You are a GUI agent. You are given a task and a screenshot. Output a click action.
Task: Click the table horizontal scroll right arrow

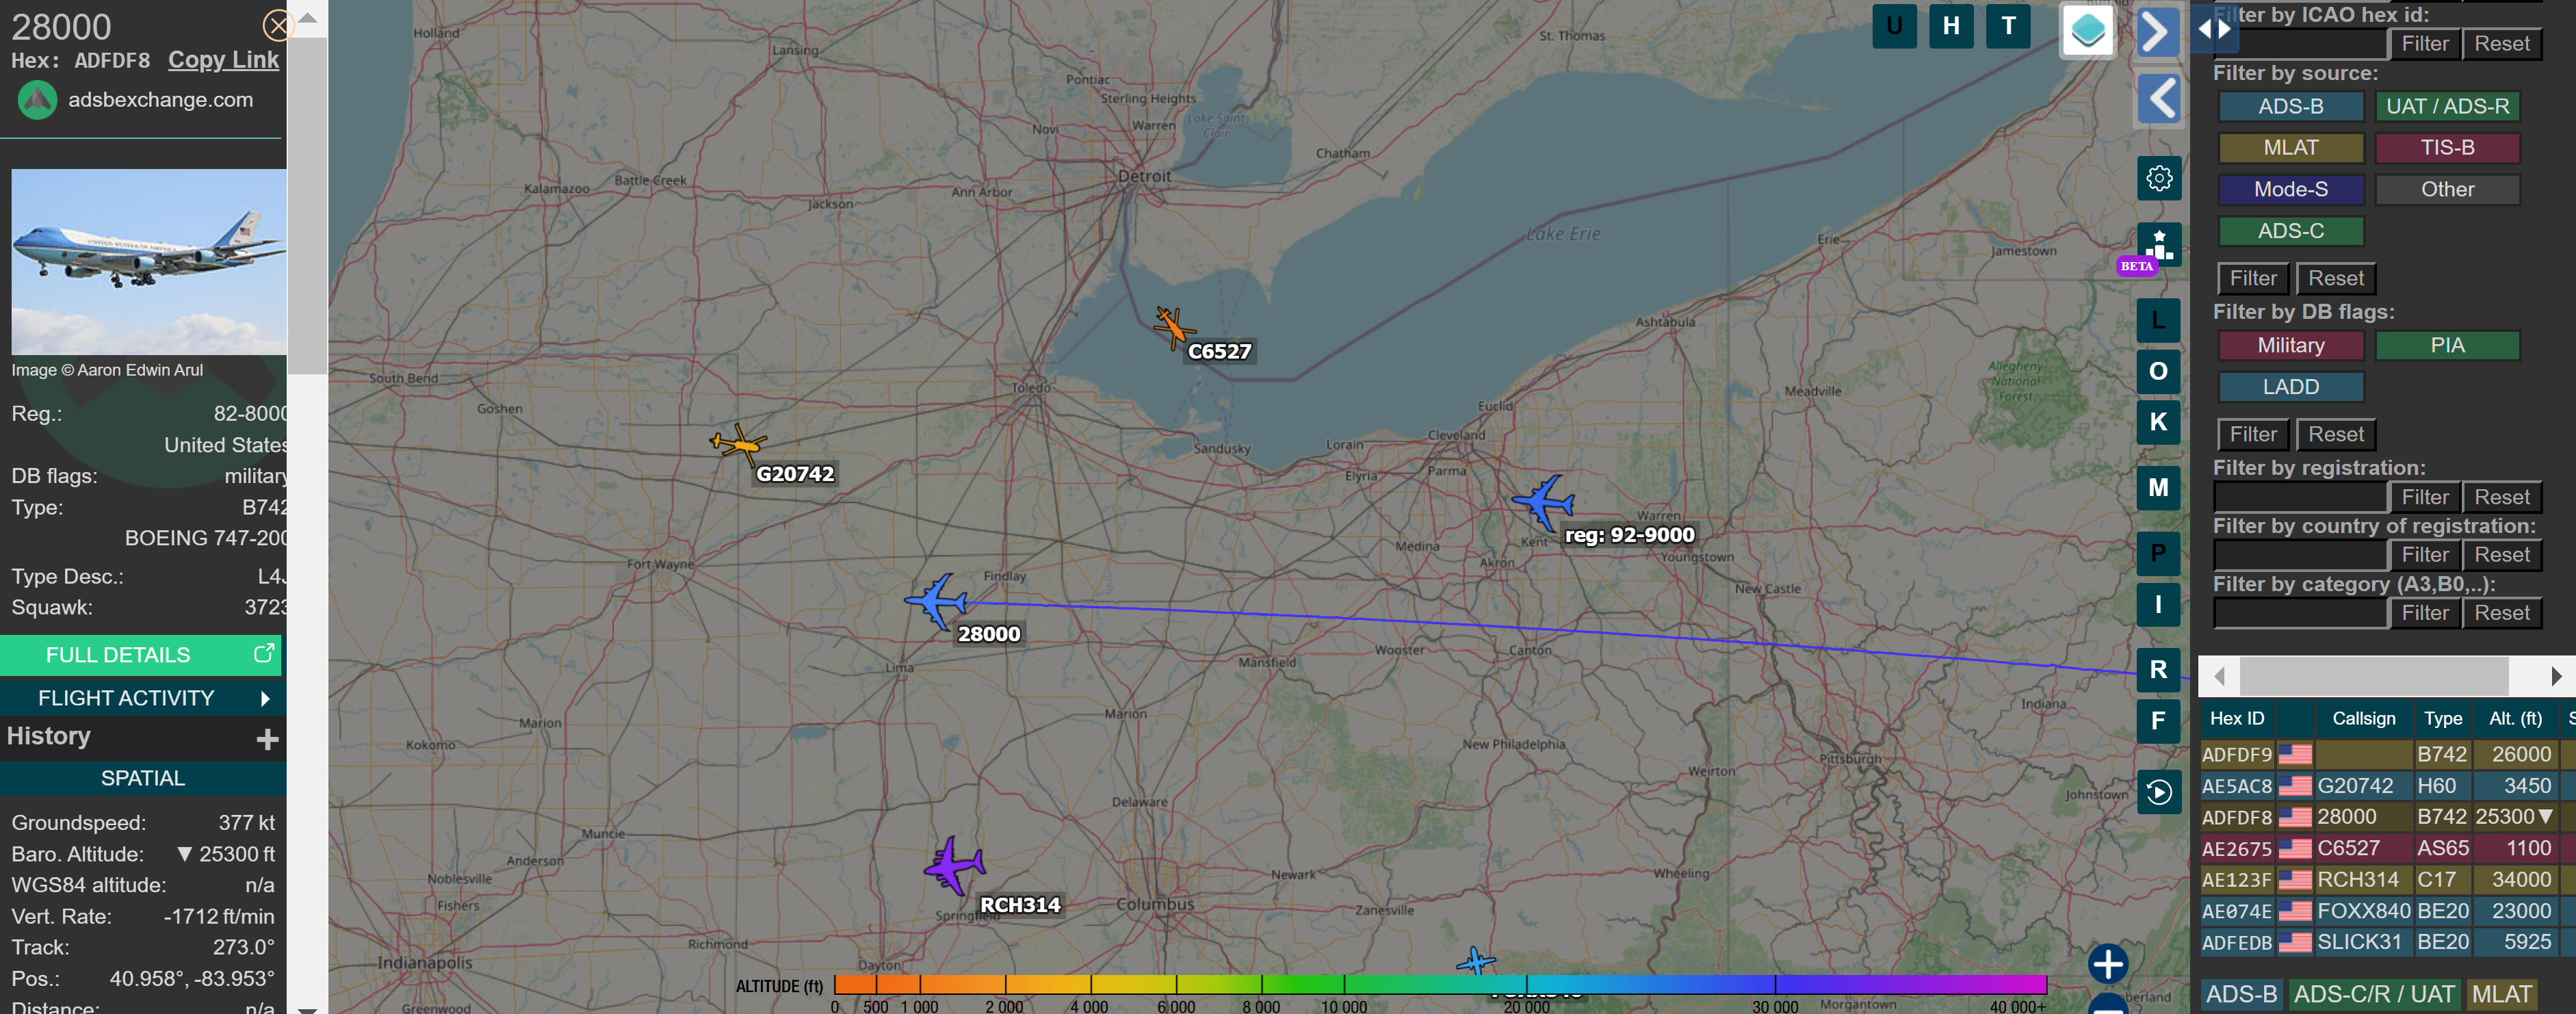pyautogui.click(x=2556, y=677)
